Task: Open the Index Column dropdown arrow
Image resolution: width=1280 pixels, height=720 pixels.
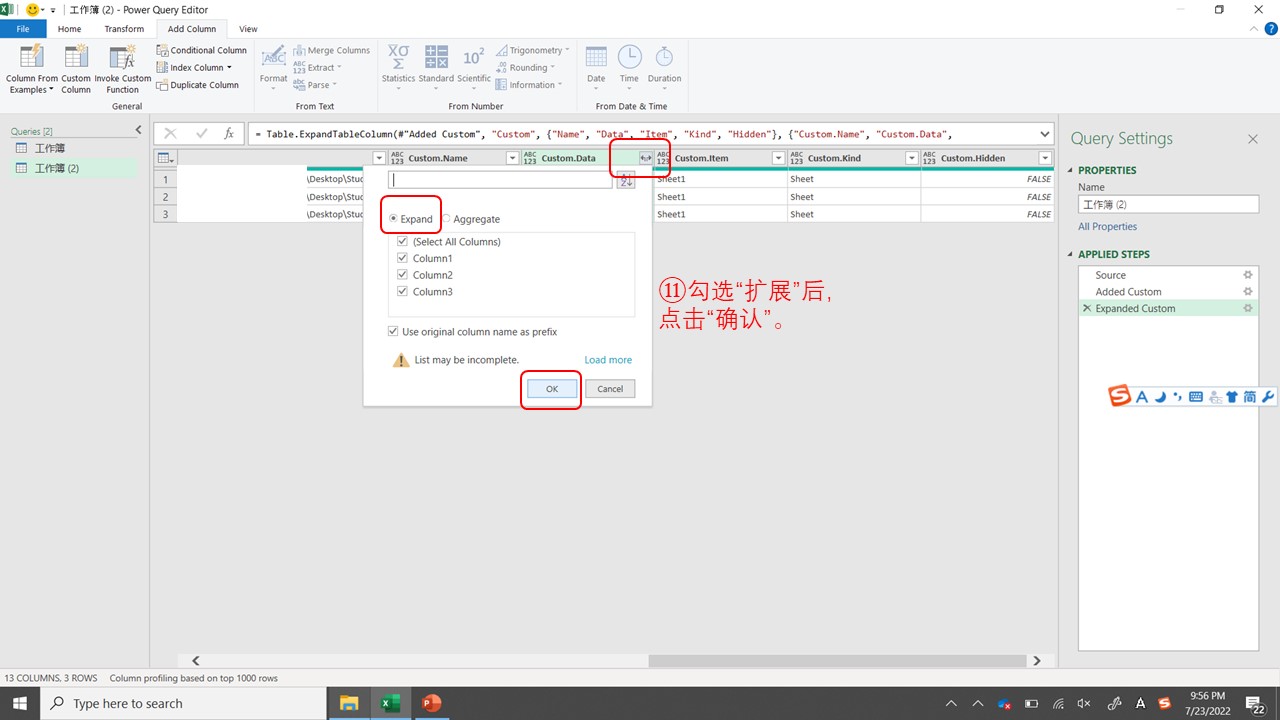Action: click(229, 68)
